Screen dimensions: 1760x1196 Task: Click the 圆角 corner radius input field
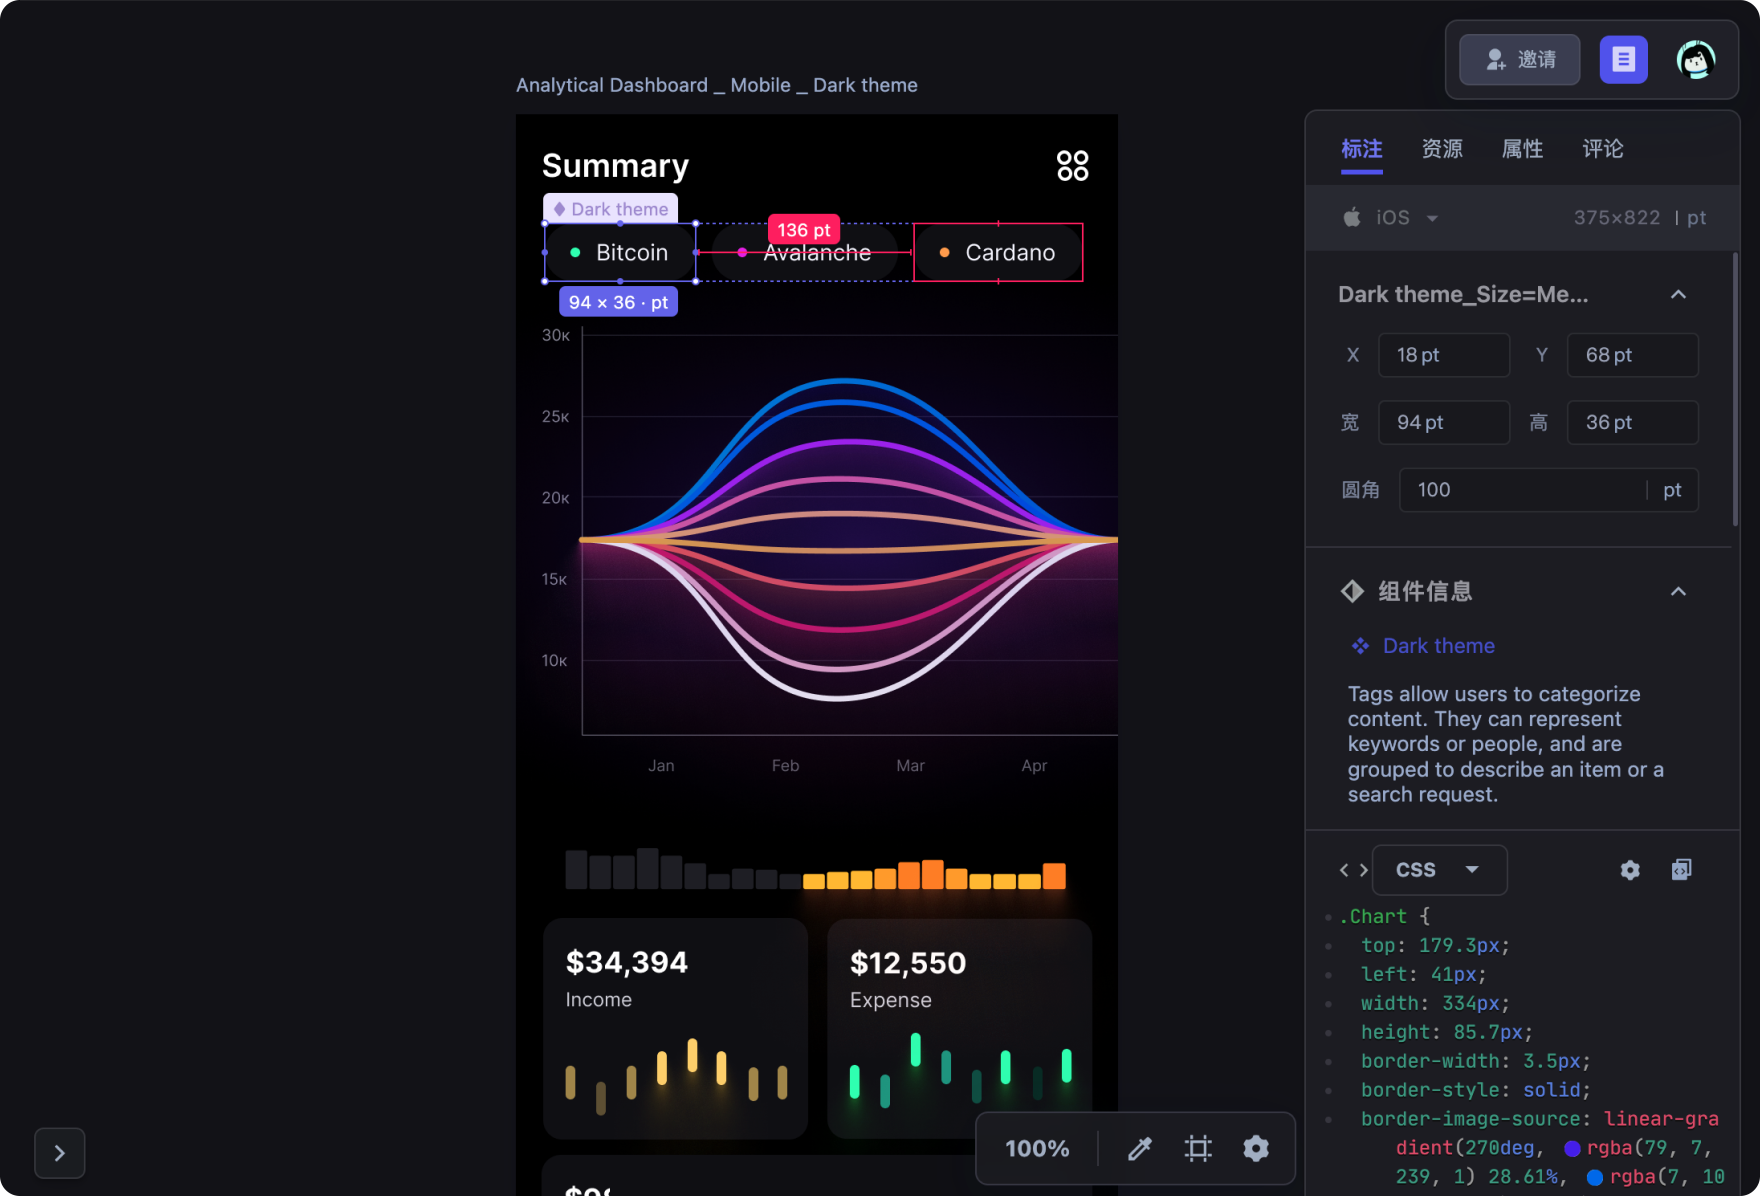[1520, 490]
